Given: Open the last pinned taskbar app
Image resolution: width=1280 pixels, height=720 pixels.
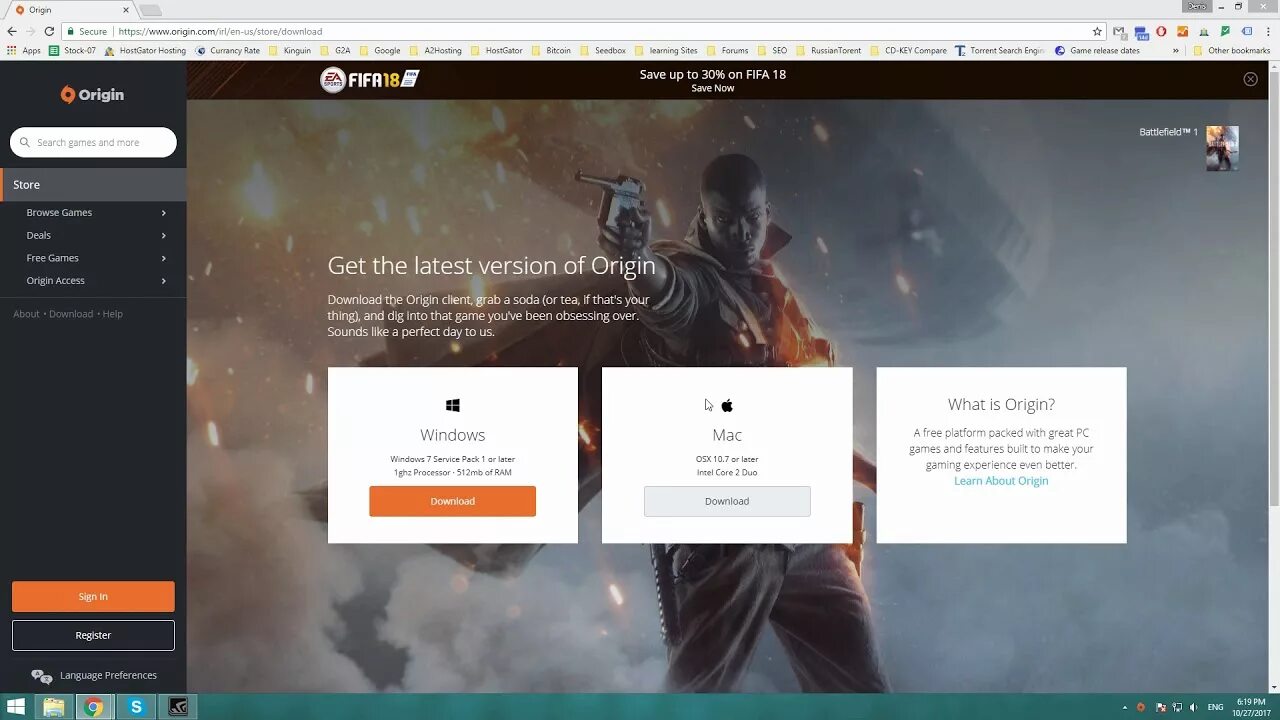Looking at the screenshot, I should coord(177,707).
